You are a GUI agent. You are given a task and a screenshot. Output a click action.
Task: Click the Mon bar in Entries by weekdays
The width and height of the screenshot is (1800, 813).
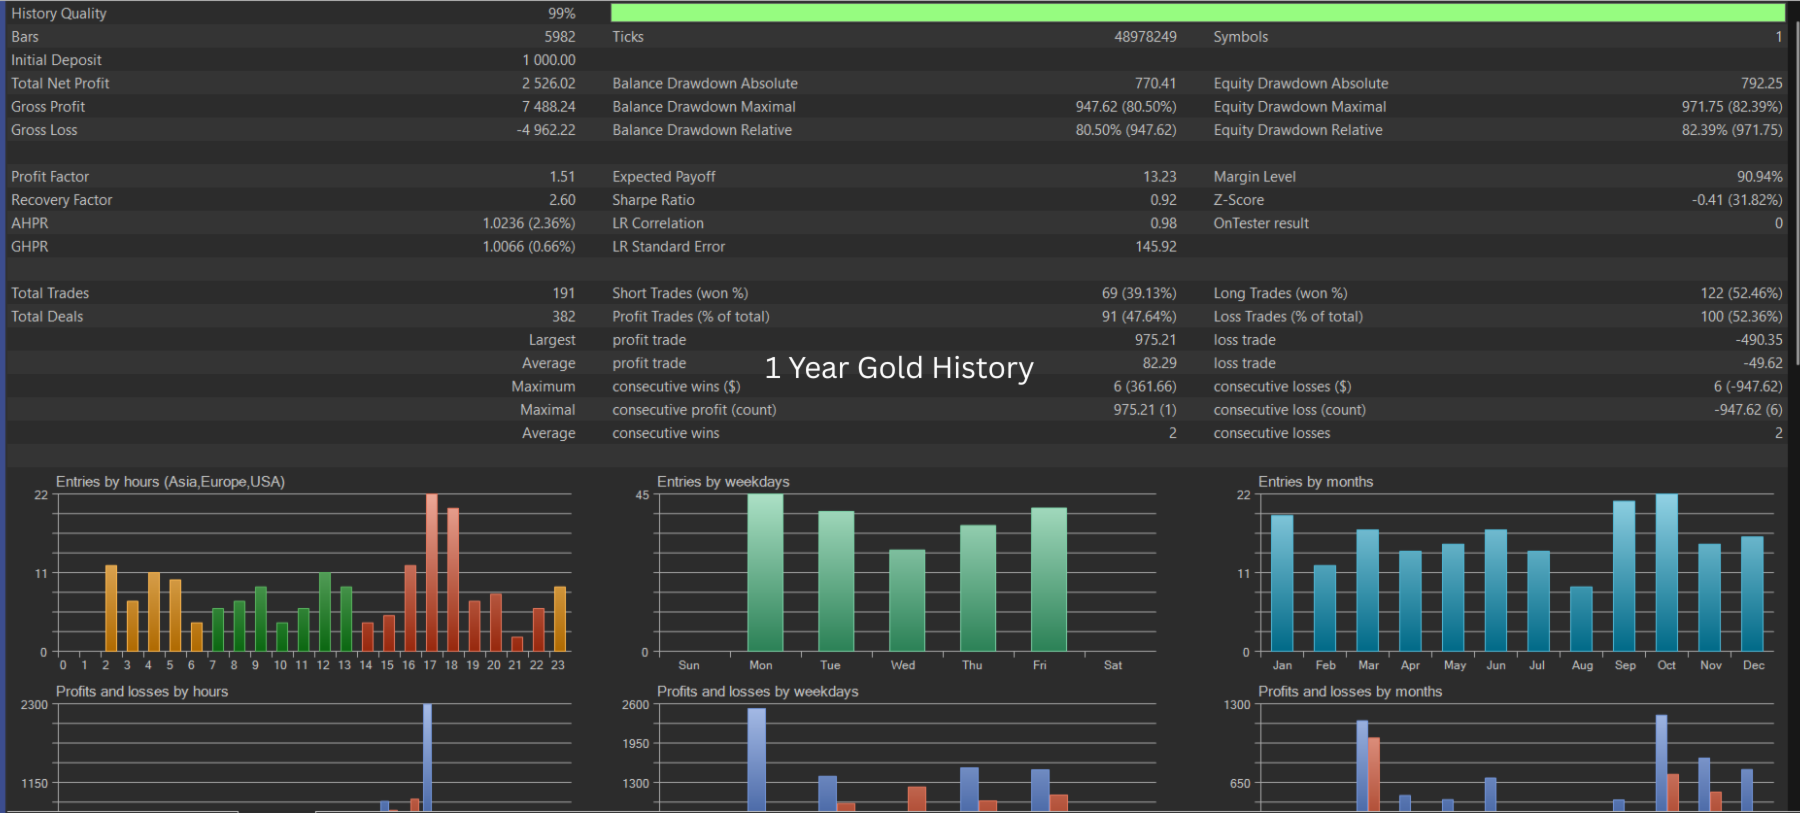765,573
